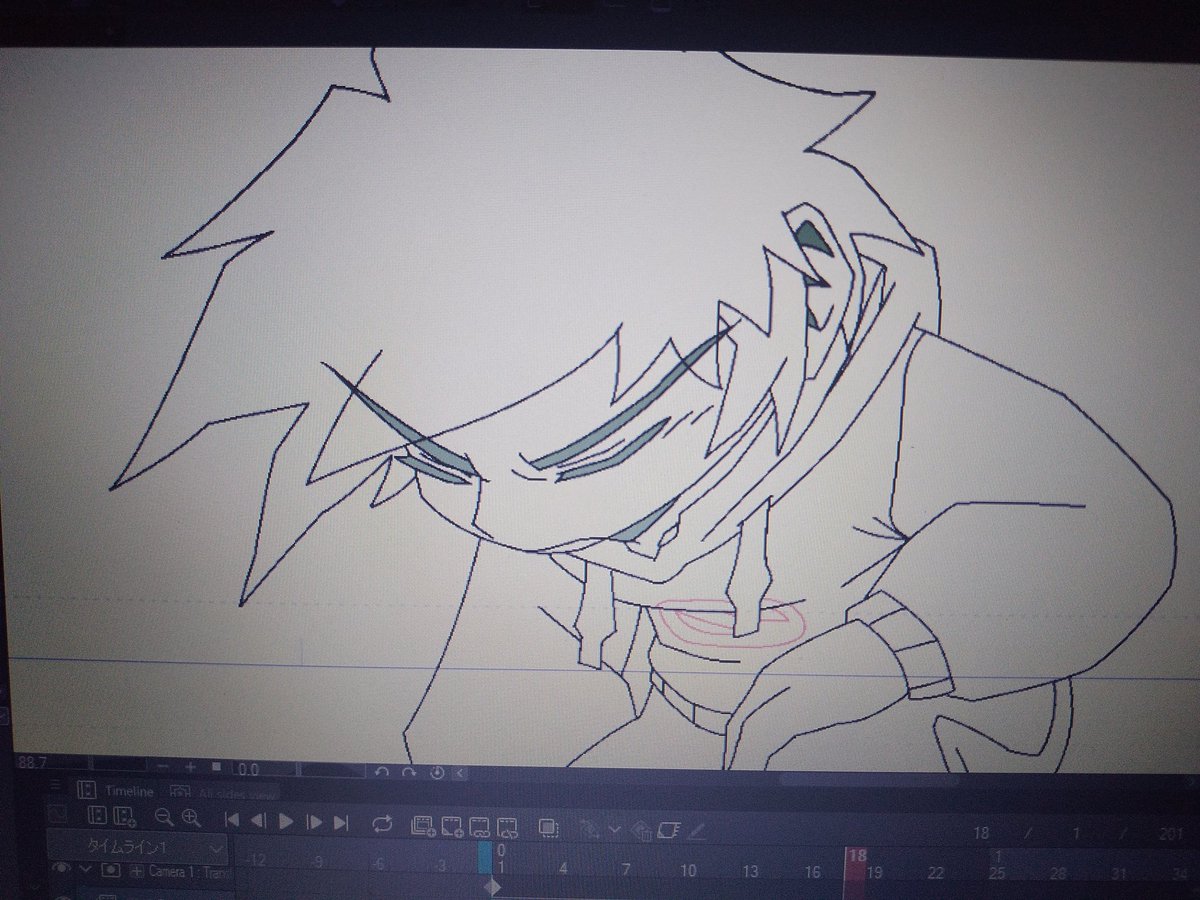Viewport: 1200px width, 900px height.
Task: Add a new animation cel
Action: point(452,826)
